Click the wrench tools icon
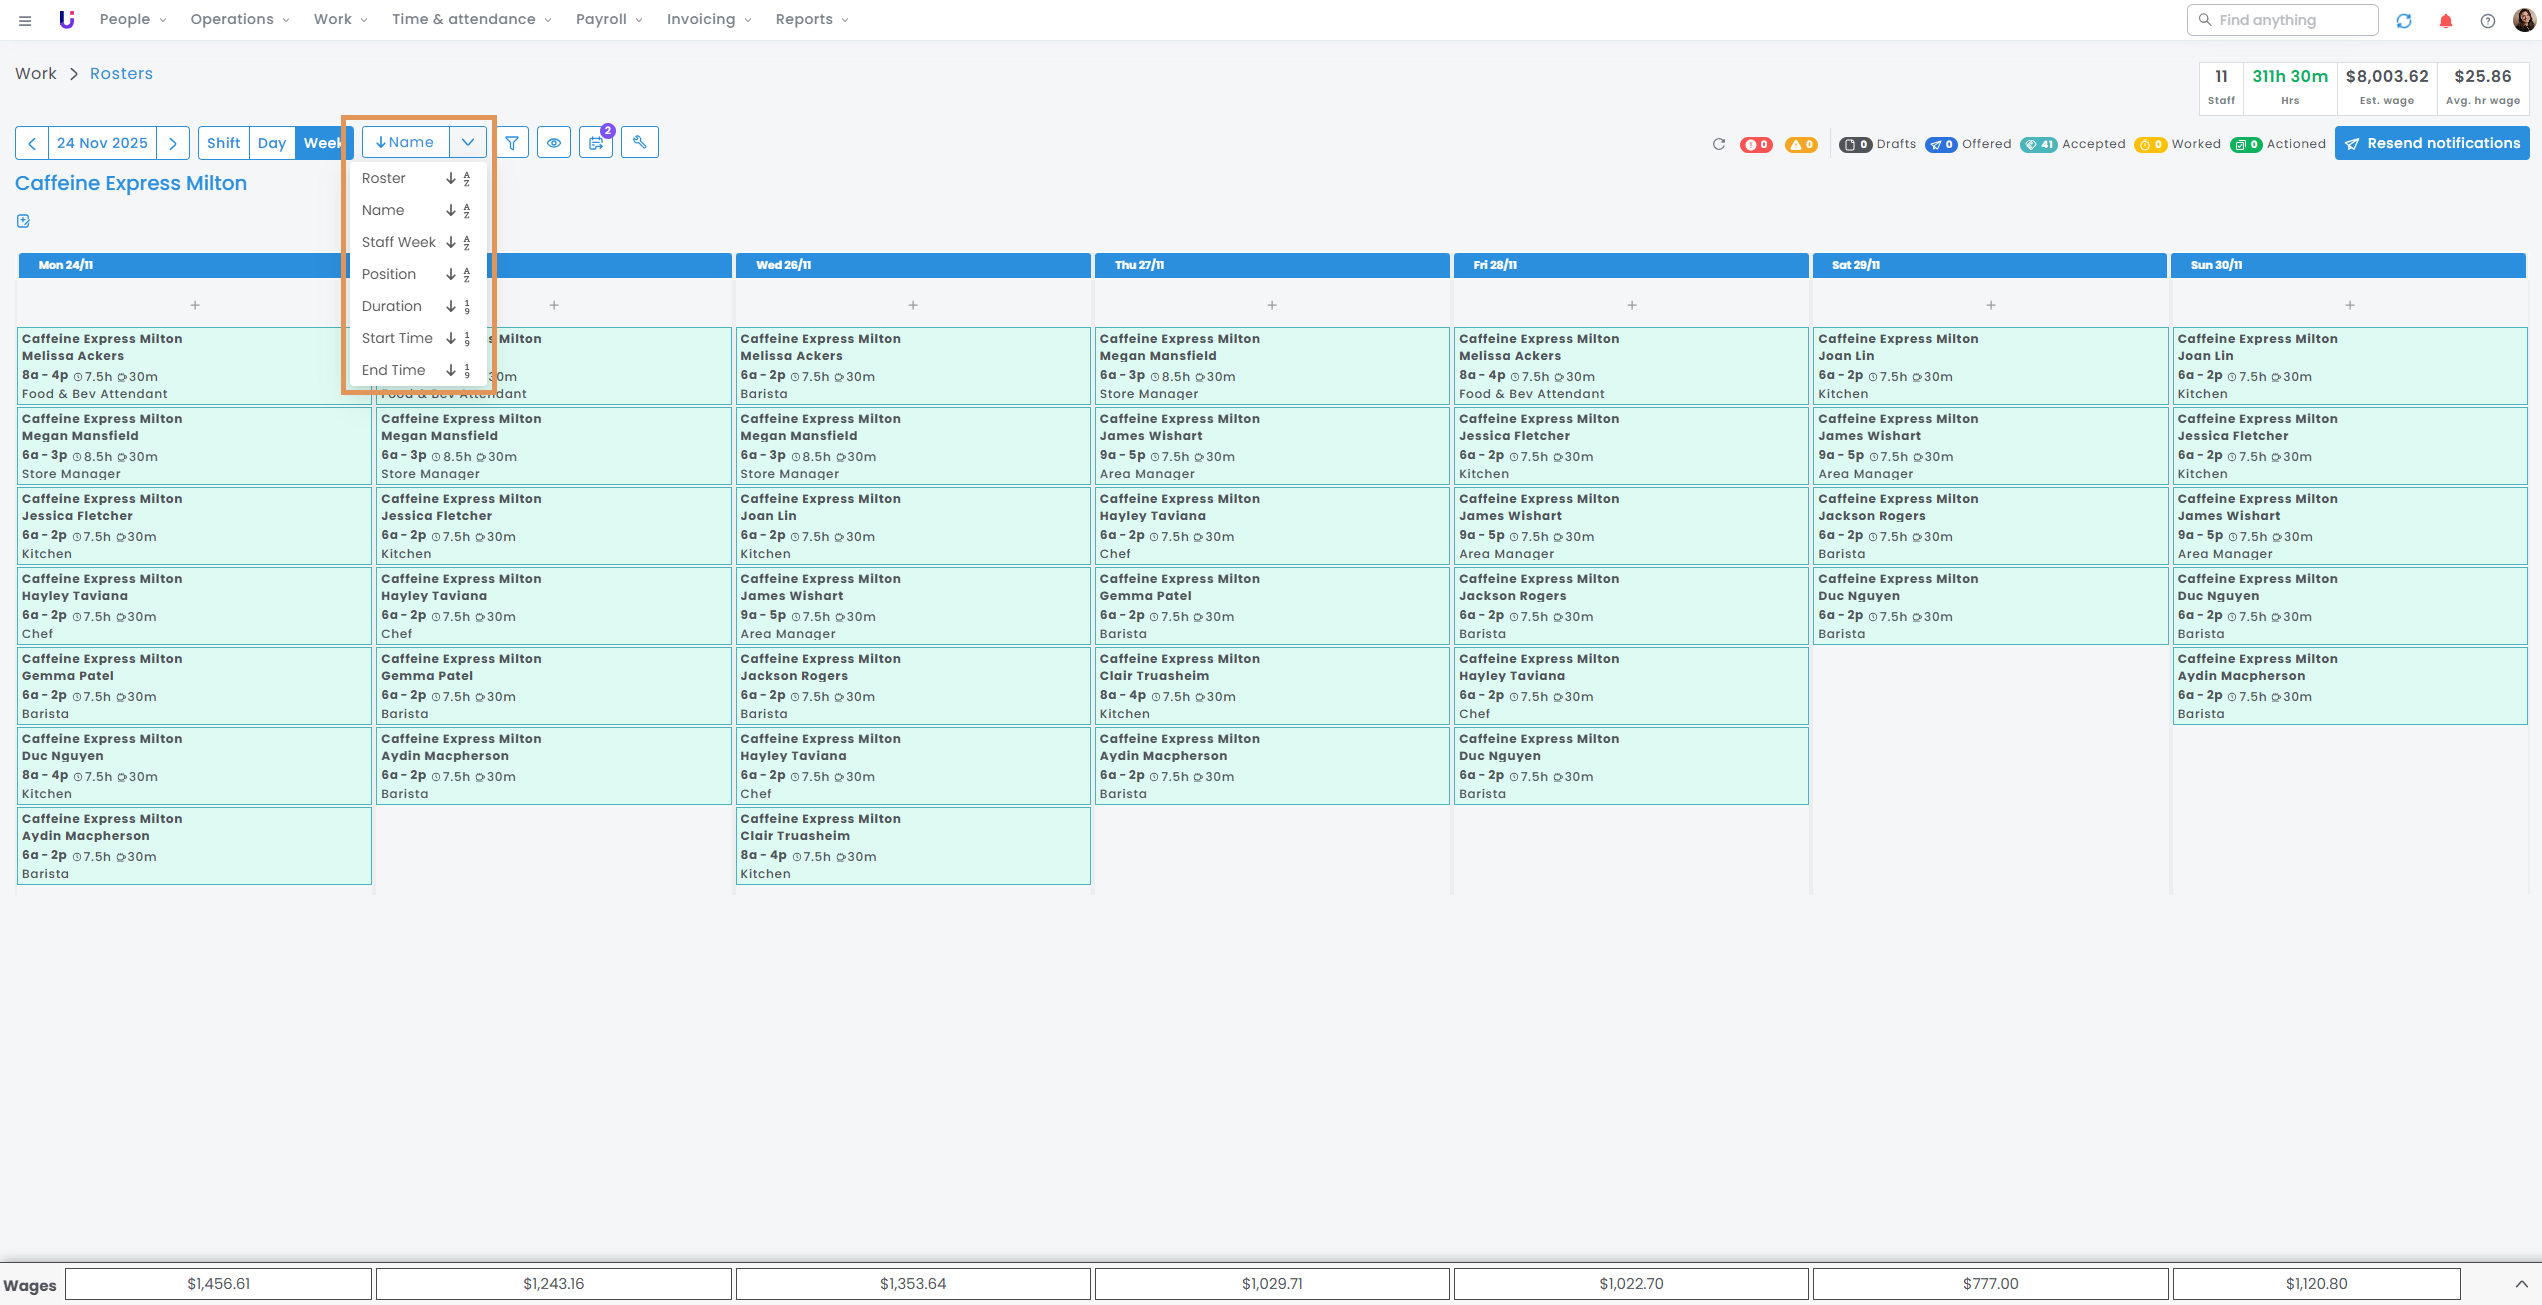The image size is (2542, 1305). [x=639, y=143]
